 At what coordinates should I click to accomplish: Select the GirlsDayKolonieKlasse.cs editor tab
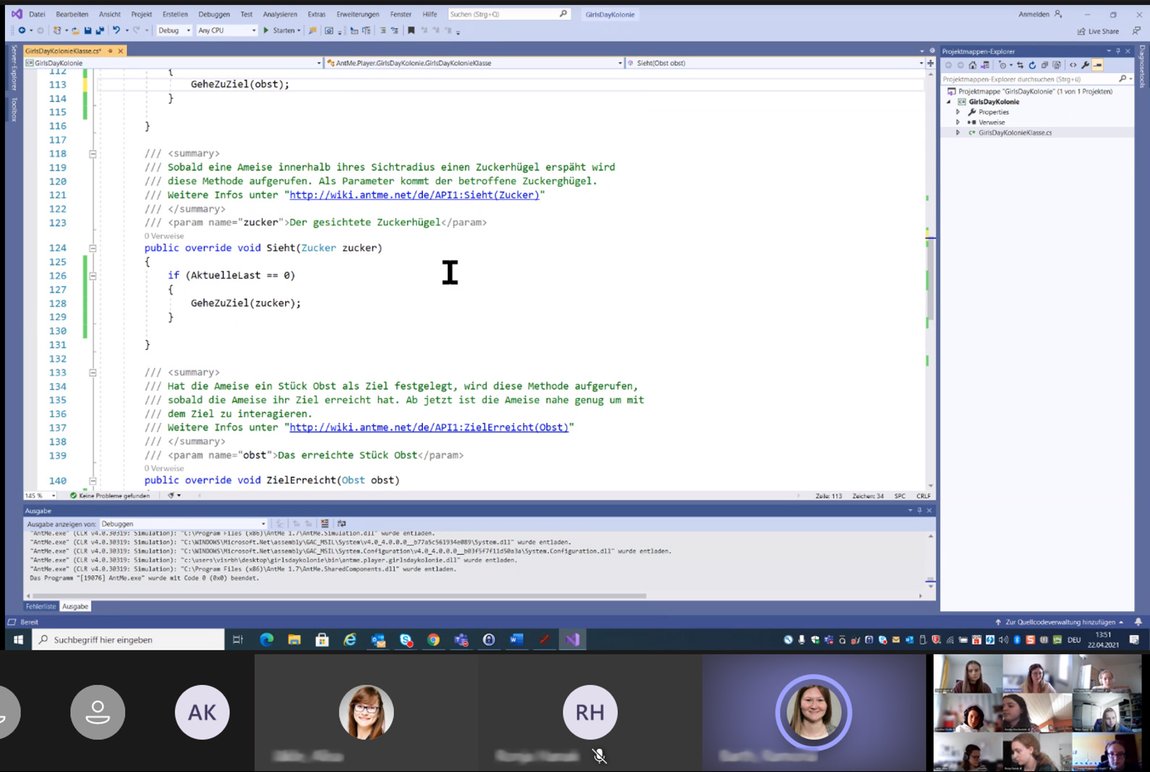(63, 51)
